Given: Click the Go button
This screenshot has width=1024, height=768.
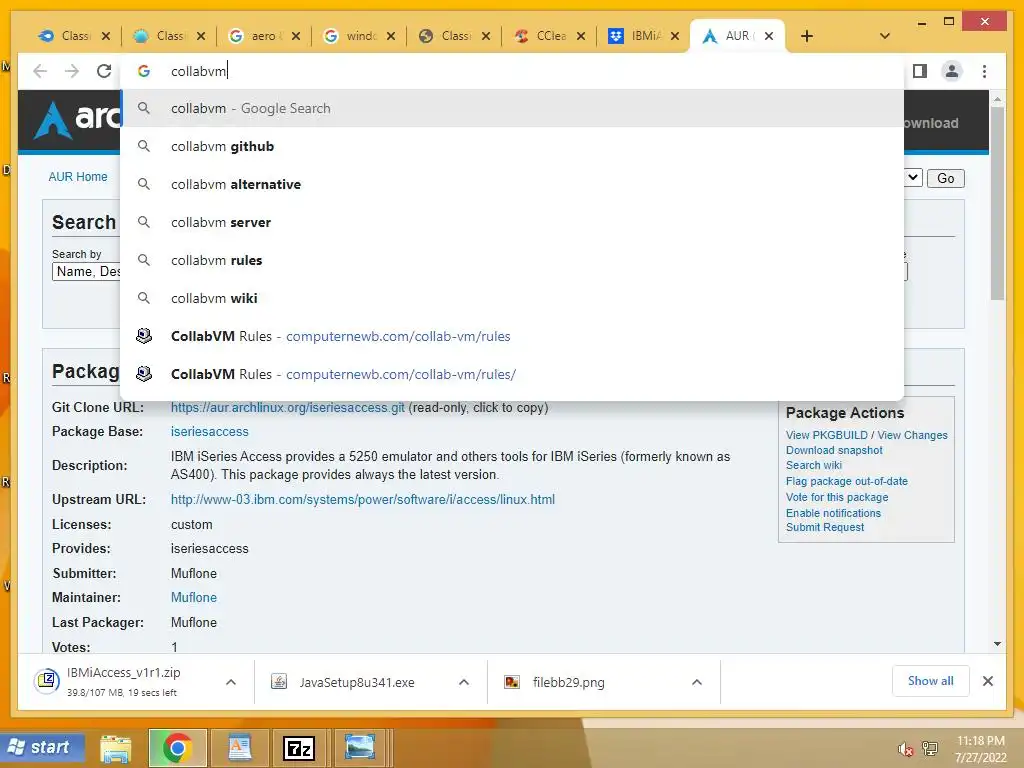Looking at the screenshot, I should point(946,178).
